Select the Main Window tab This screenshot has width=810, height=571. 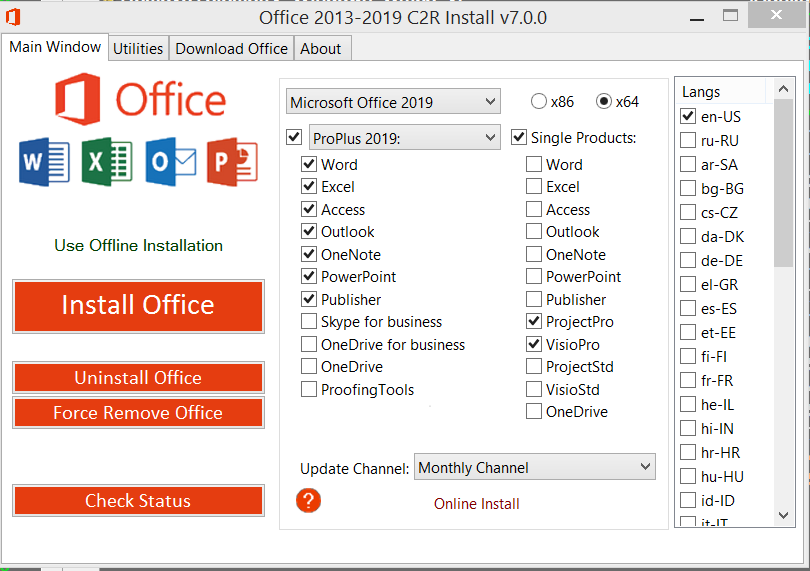tap(55, 47)
